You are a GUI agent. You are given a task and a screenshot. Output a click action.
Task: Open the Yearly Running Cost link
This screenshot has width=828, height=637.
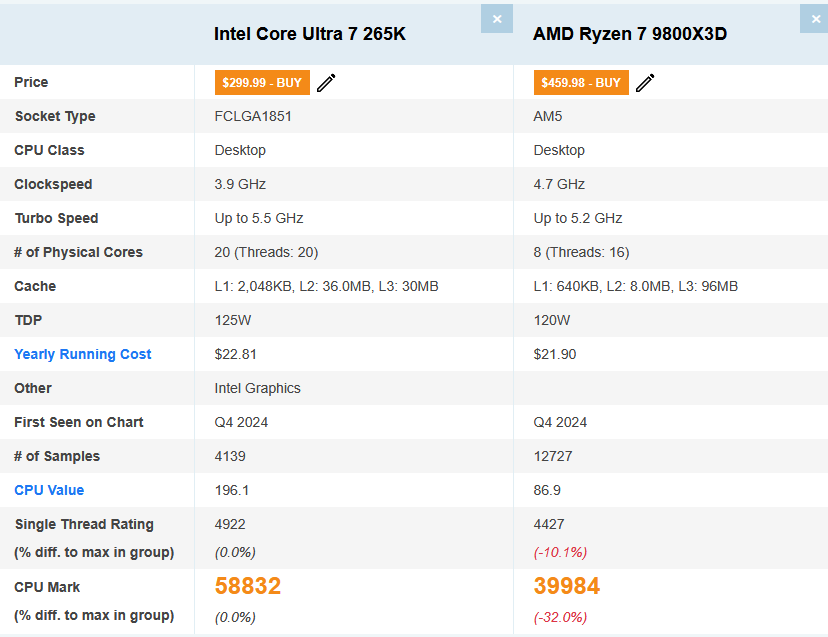point(82,354)
